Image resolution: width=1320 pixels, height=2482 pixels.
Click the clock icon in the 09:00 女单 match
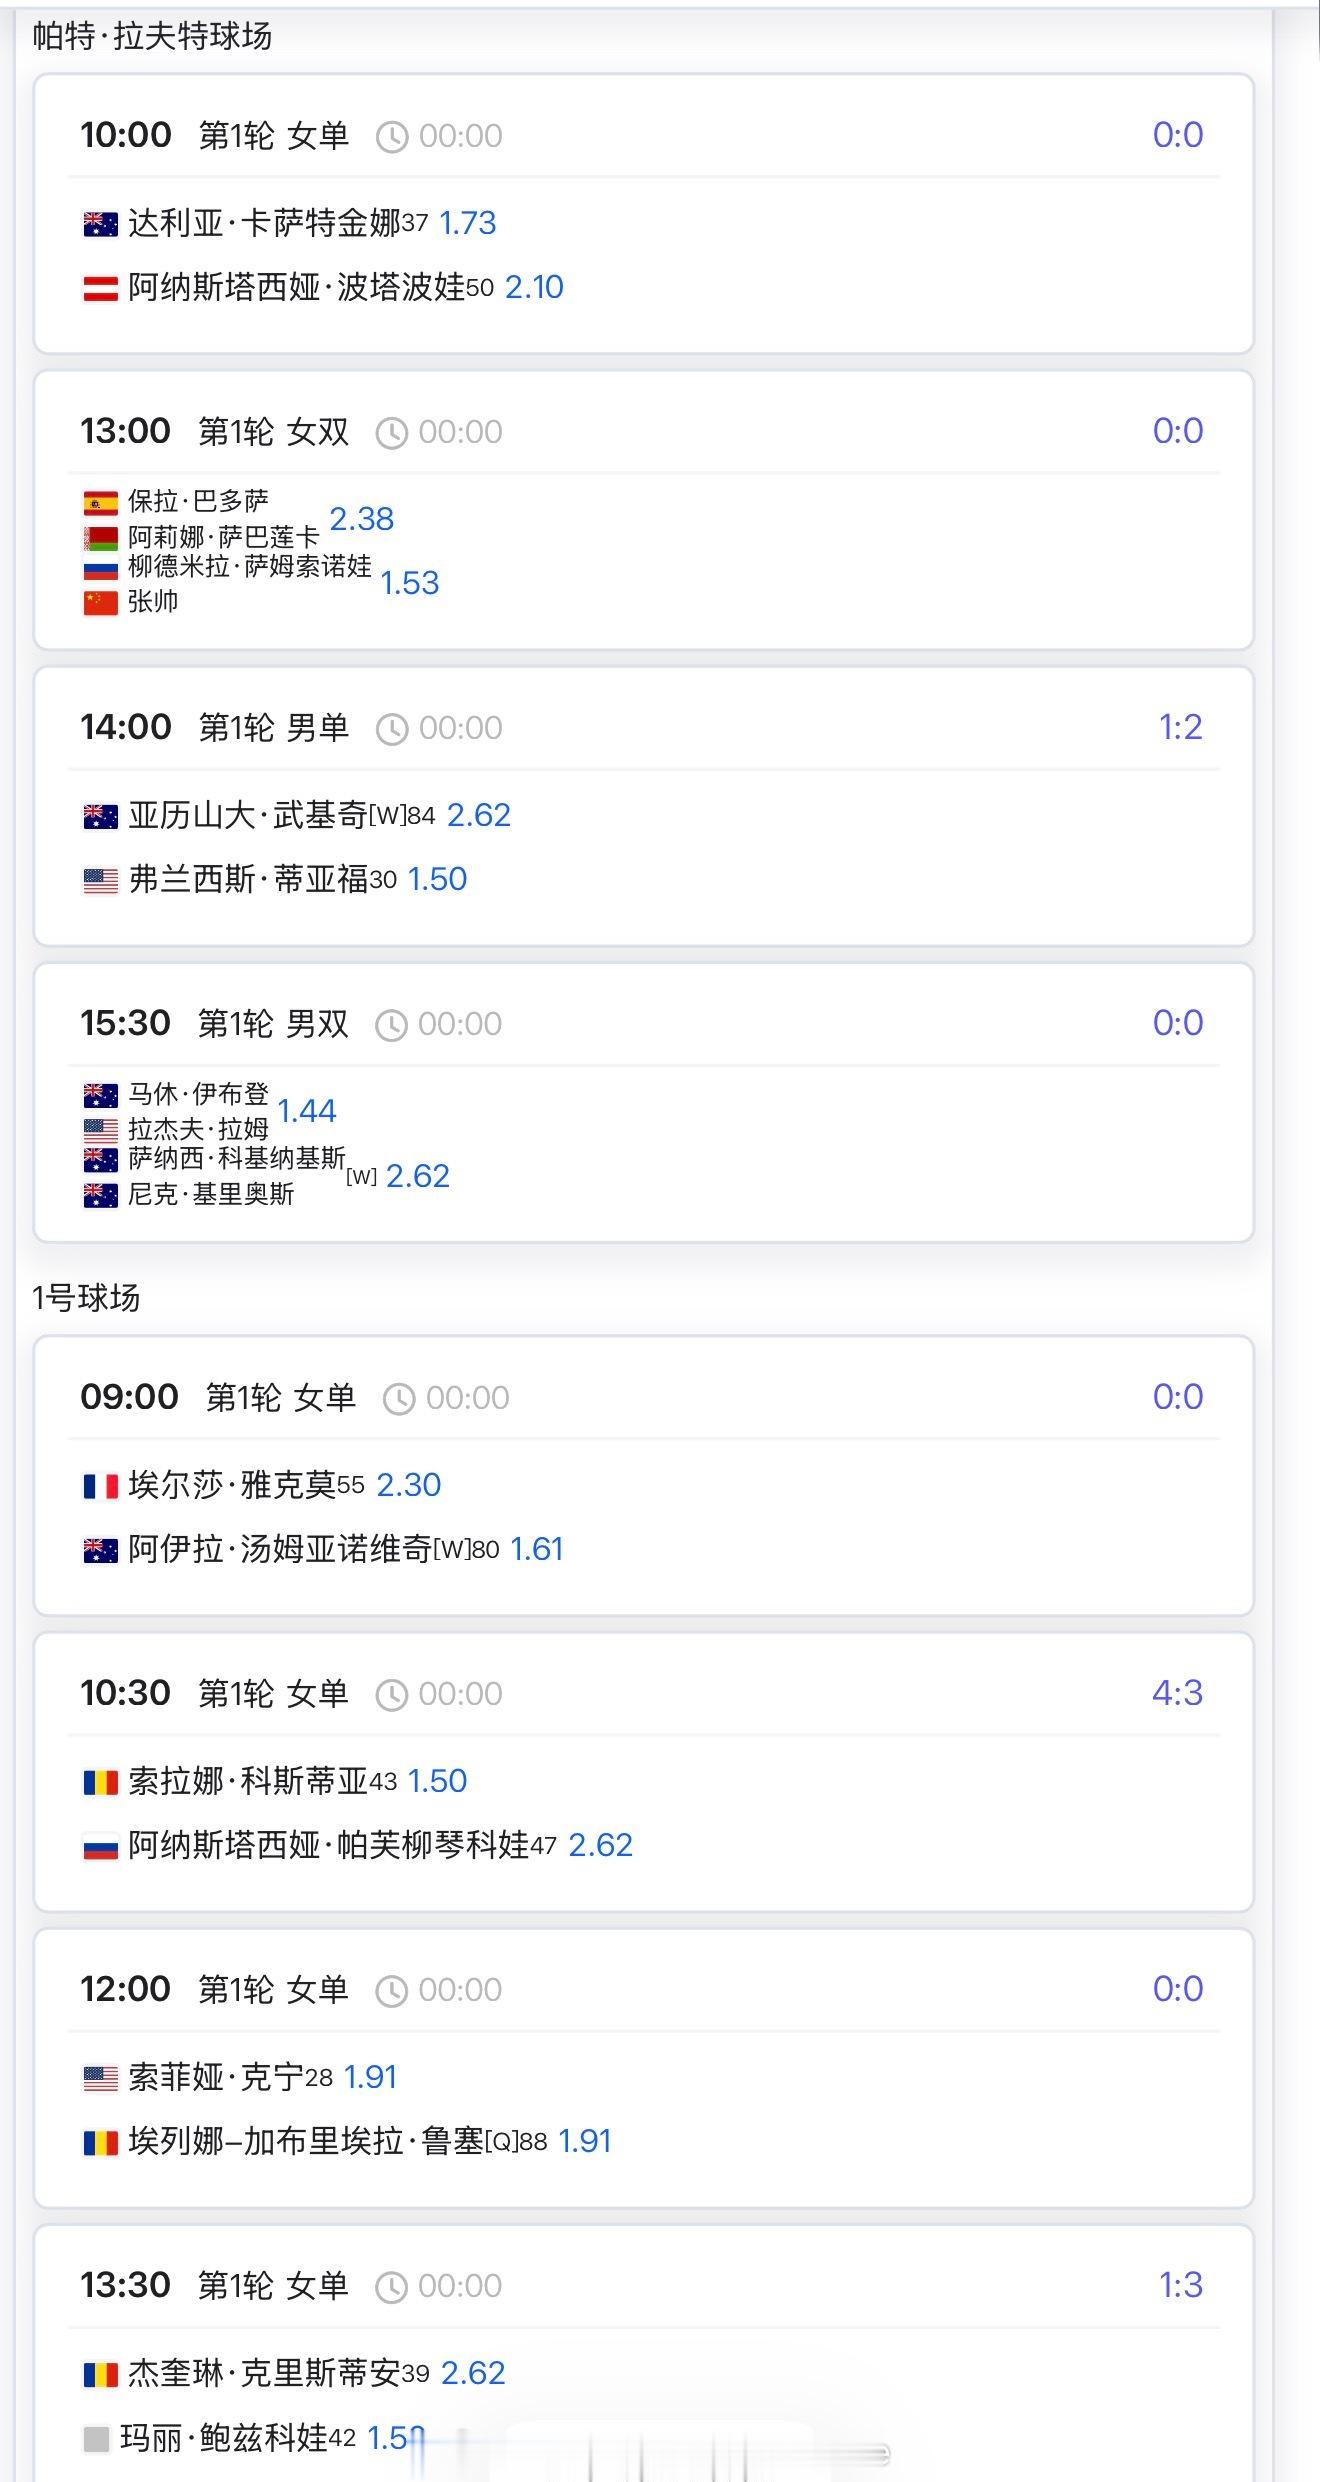click(x=399, y=1399)
